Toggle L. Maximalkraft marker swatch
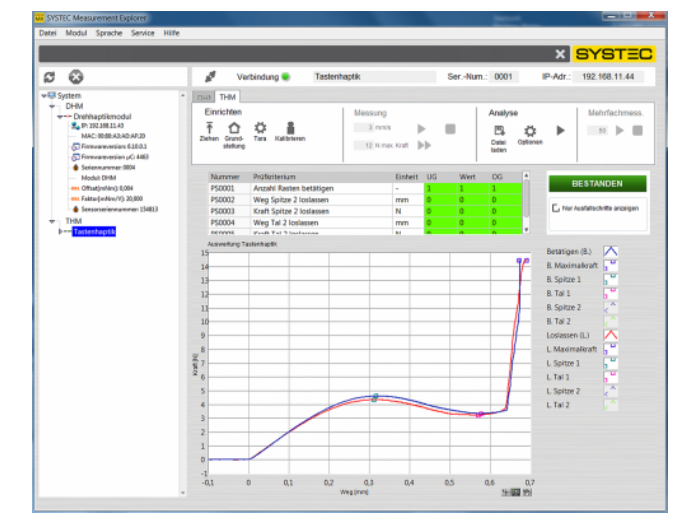700x525 pixels. point(610,349)
